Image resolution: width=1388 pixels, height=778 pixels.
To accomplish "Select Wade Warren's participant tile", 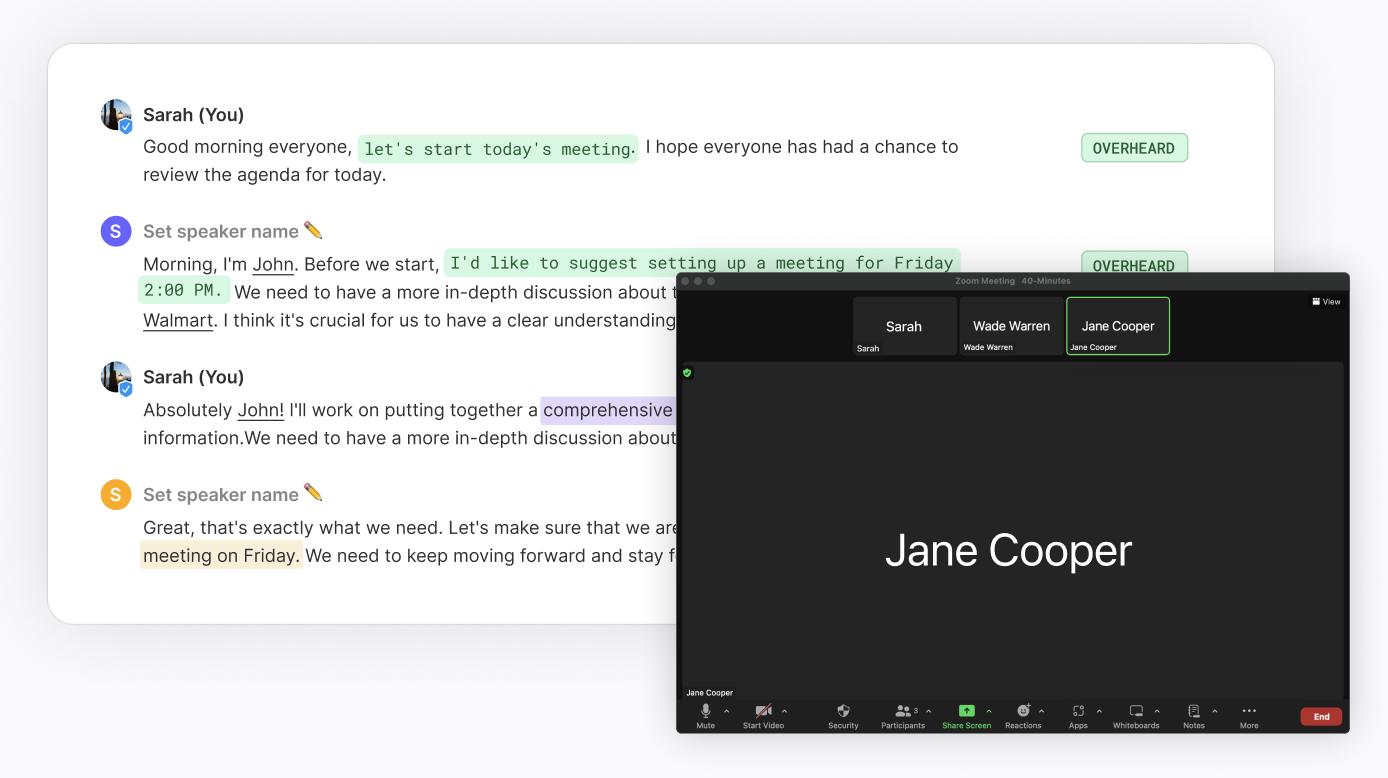I will tap(1011, 326).
